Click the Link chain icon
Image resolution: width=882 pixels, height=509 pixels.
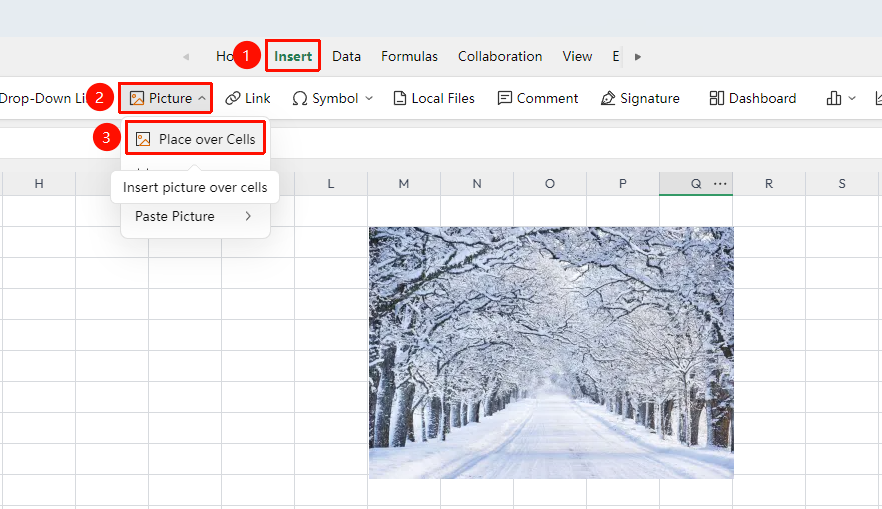(x=233, y=98)
